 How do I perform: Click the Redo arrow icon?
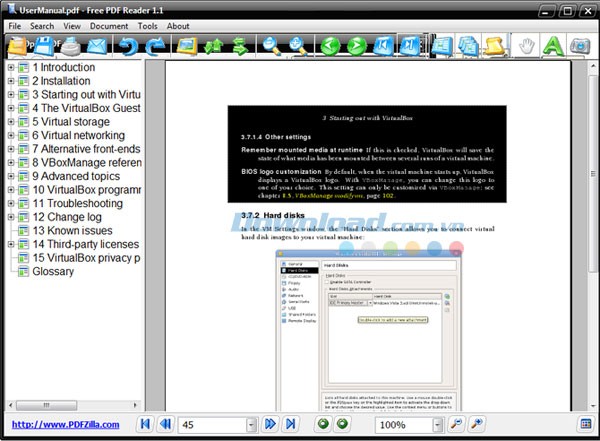[155, 46]
